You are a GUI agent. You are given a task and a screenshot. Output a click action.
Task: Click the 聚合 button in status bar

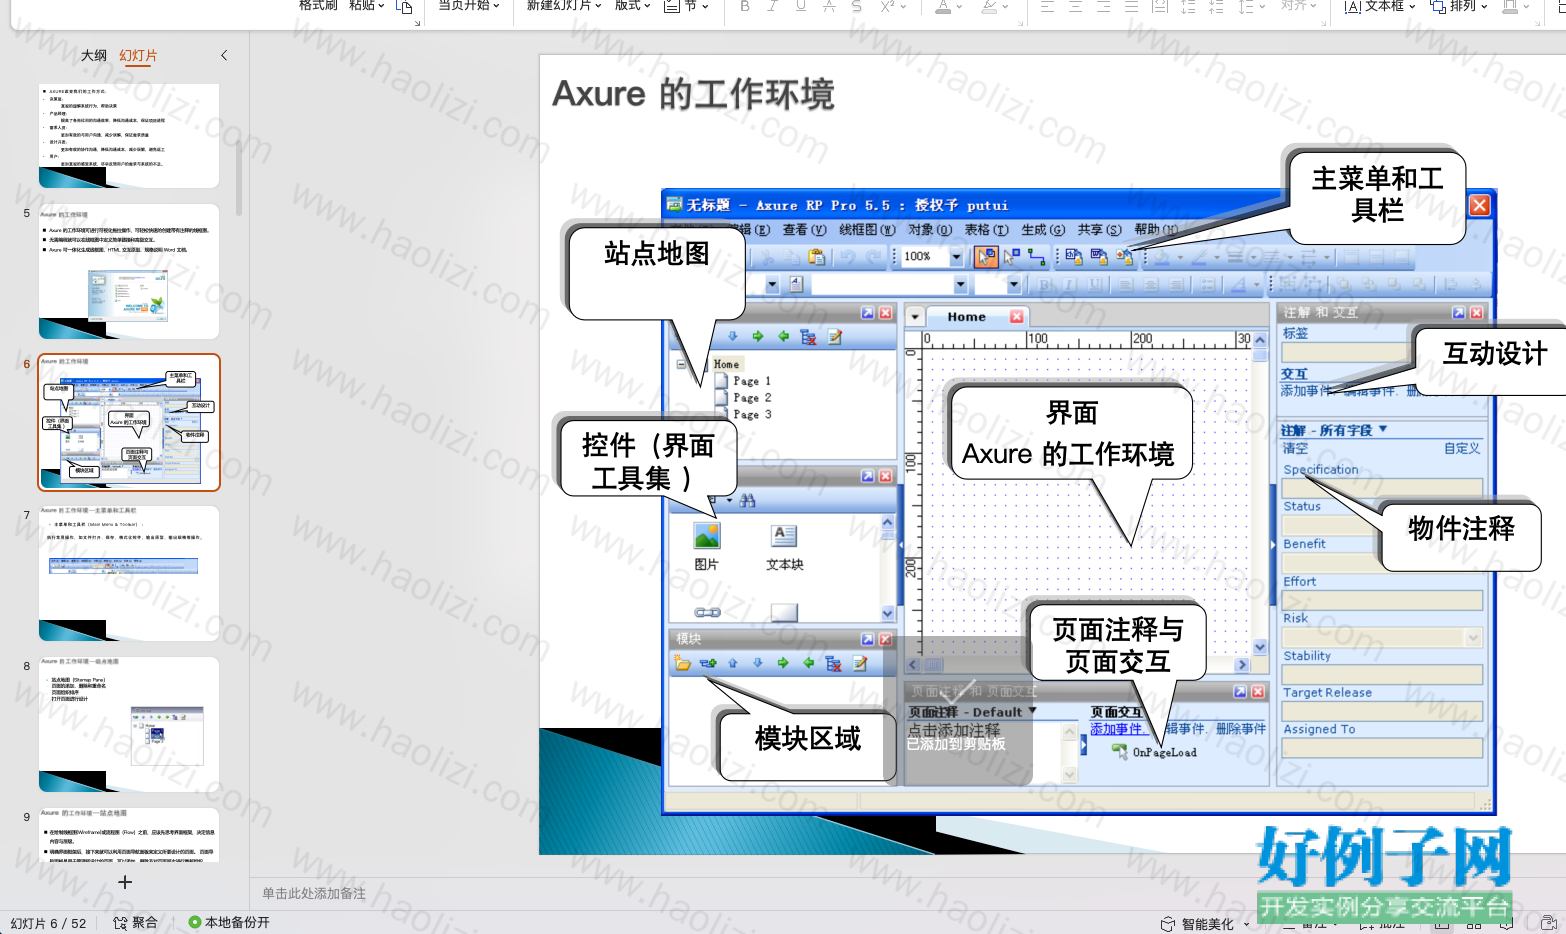point(136,923)
